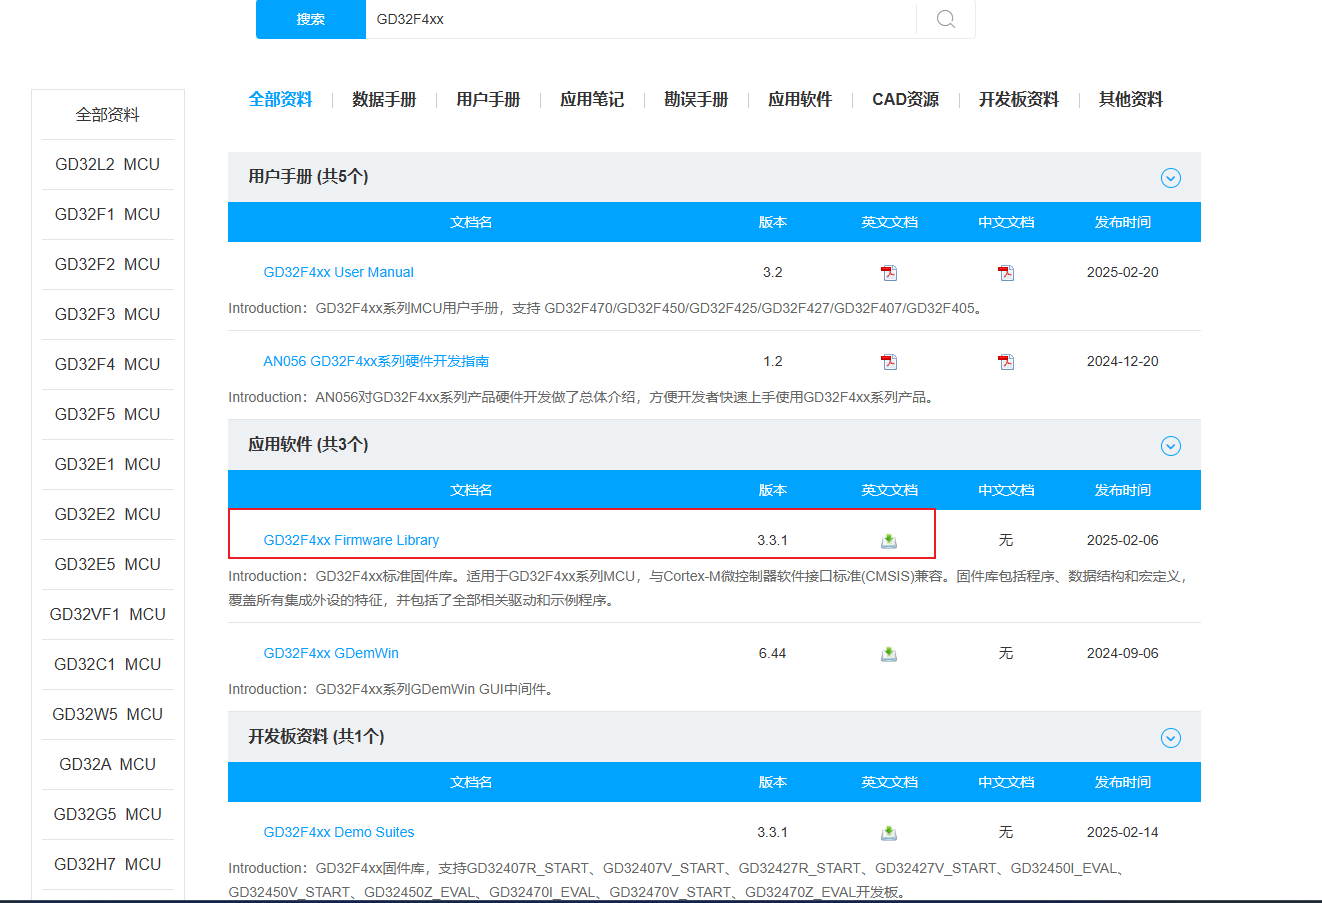Collapse the 用户手册 section
This screenshot has height=903, width=1322.
coord(1171,177)
